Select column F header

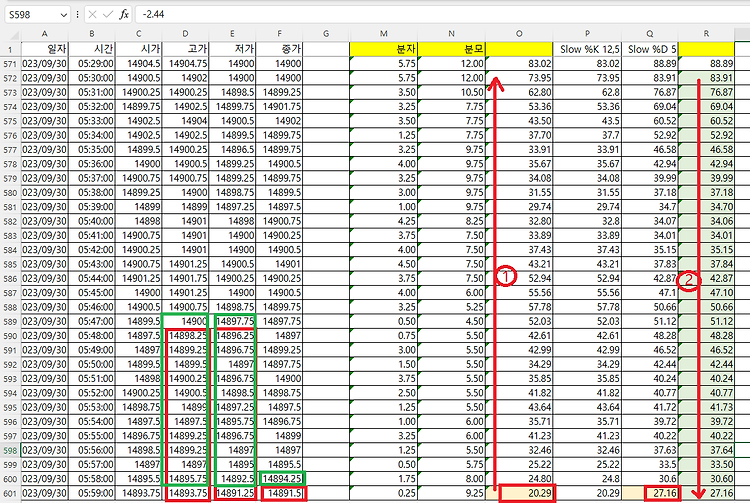[279, 34]
